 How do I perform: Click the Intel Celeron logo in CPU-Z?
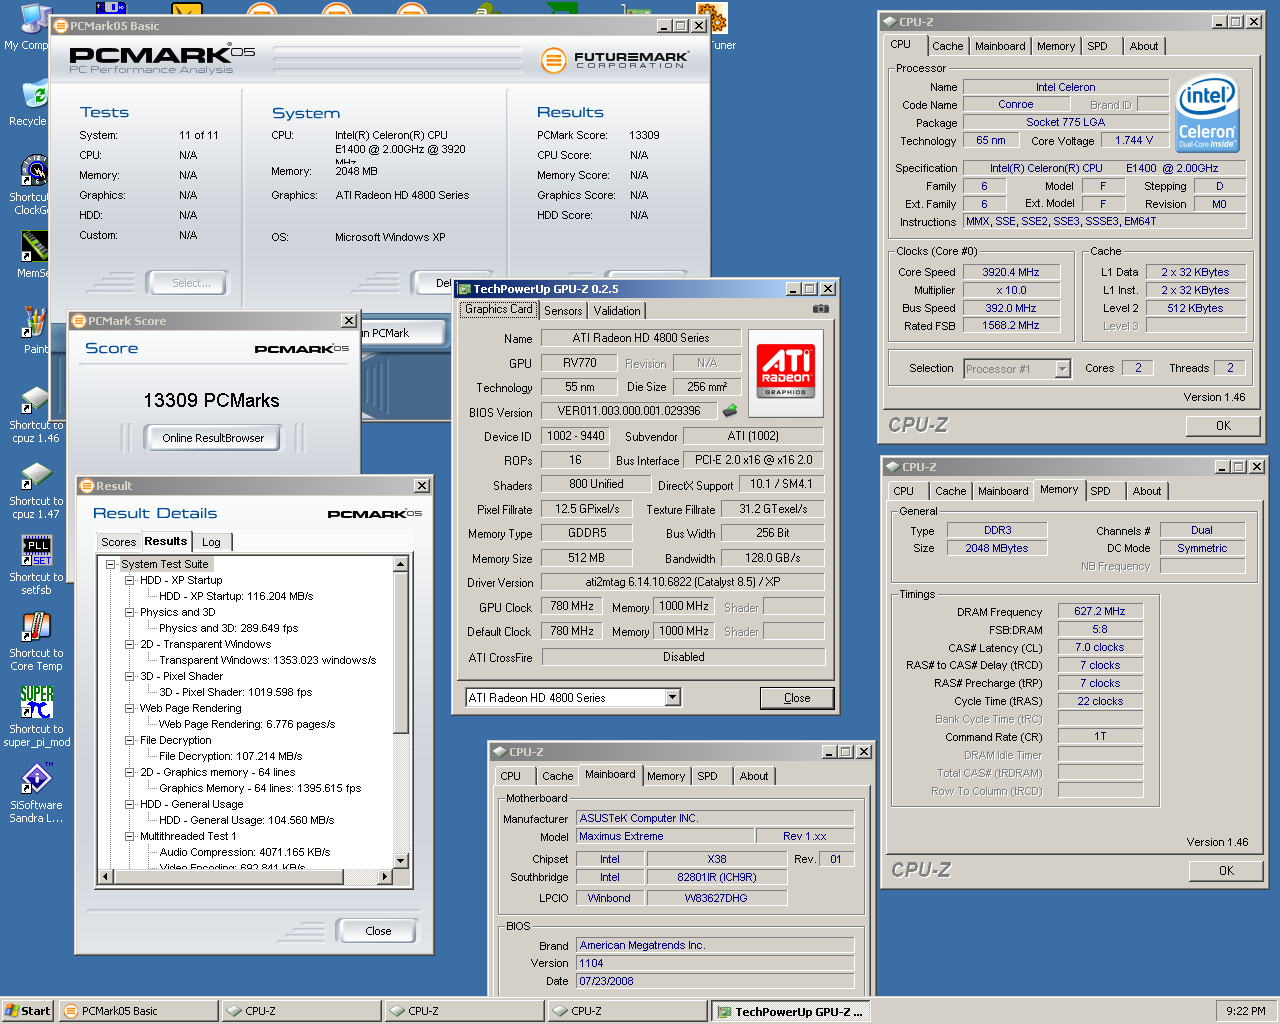[1207, 113]
